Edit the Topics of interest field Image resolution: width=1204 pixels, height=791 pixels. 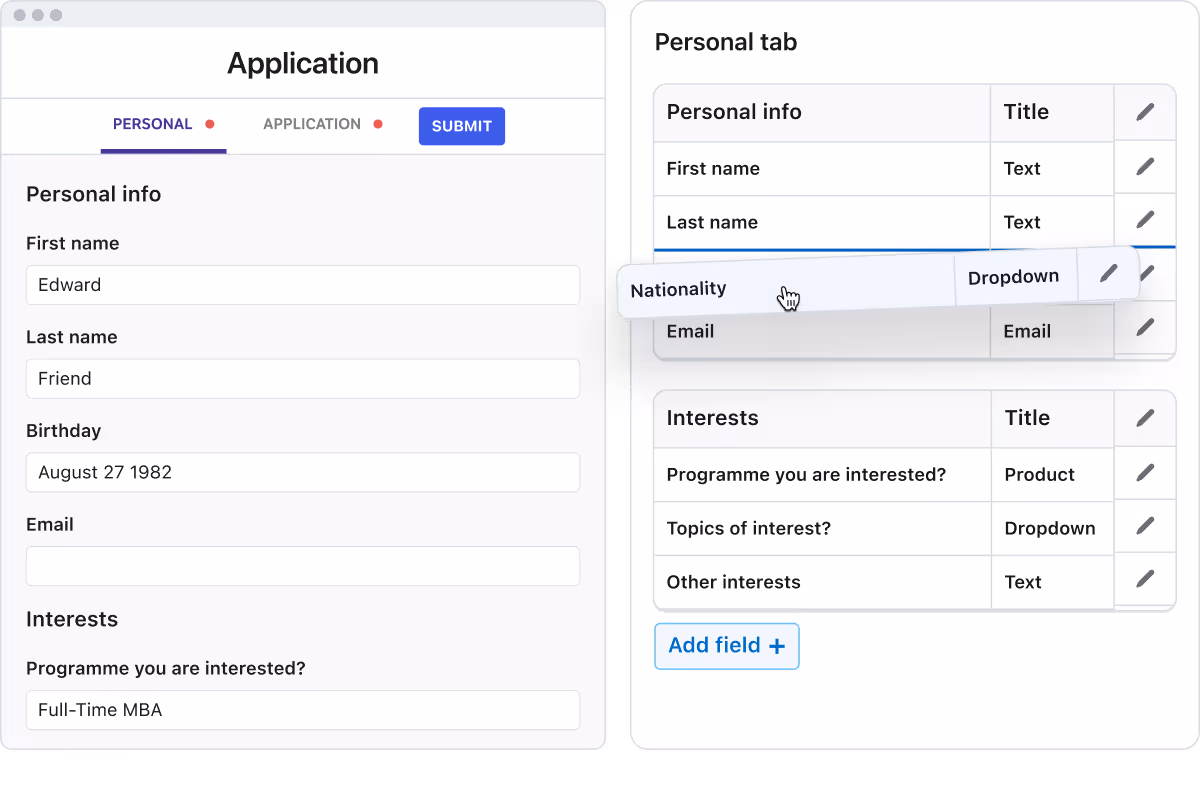[1144, 528]
